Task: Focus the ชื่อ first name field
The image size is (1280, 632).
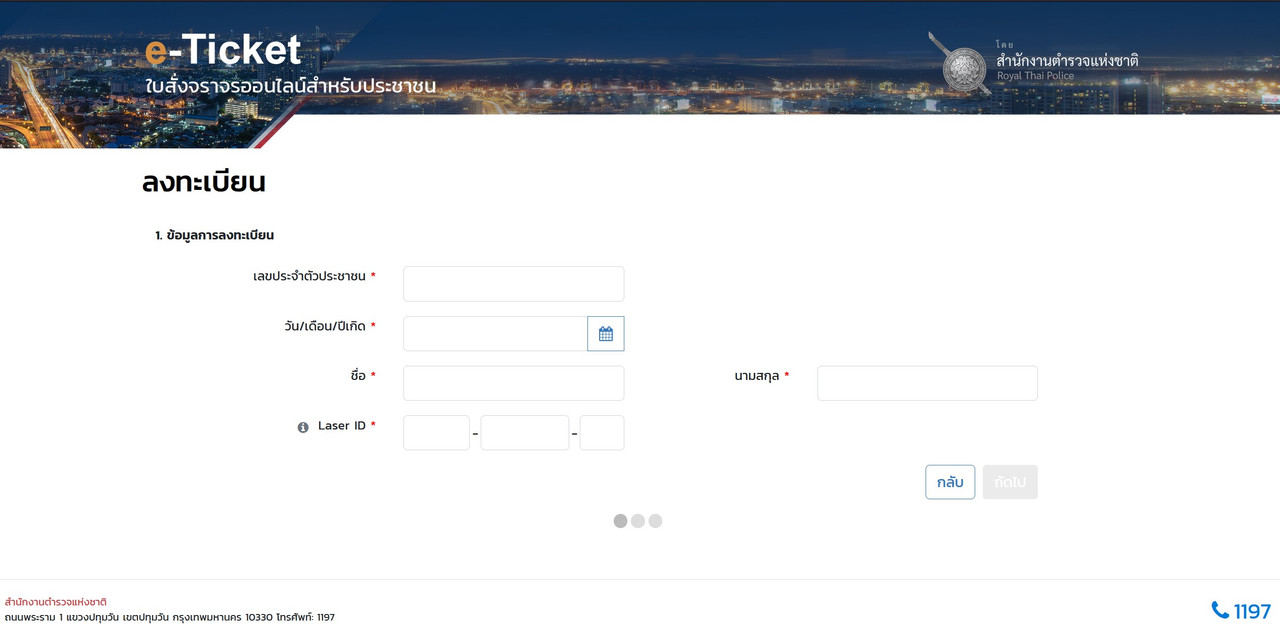Action: tap(513, 383)
